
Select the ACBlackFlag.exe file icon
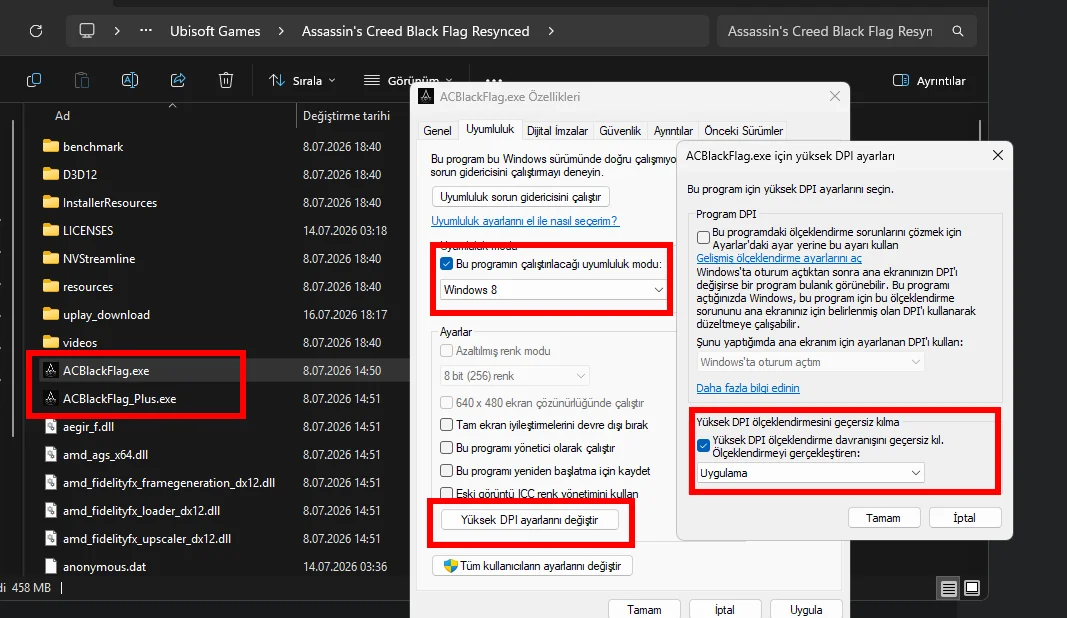tap(50, 370)
